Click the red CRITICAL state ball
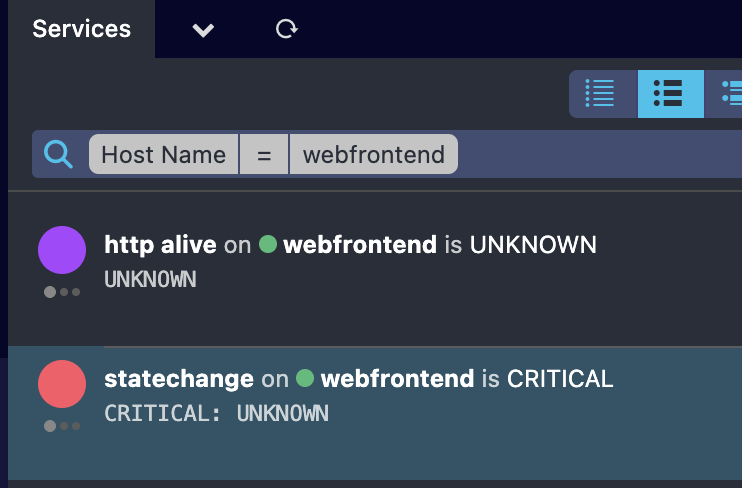Image resolution: width=742 pixels, height=488 pixels. click(x=62, y=384)
